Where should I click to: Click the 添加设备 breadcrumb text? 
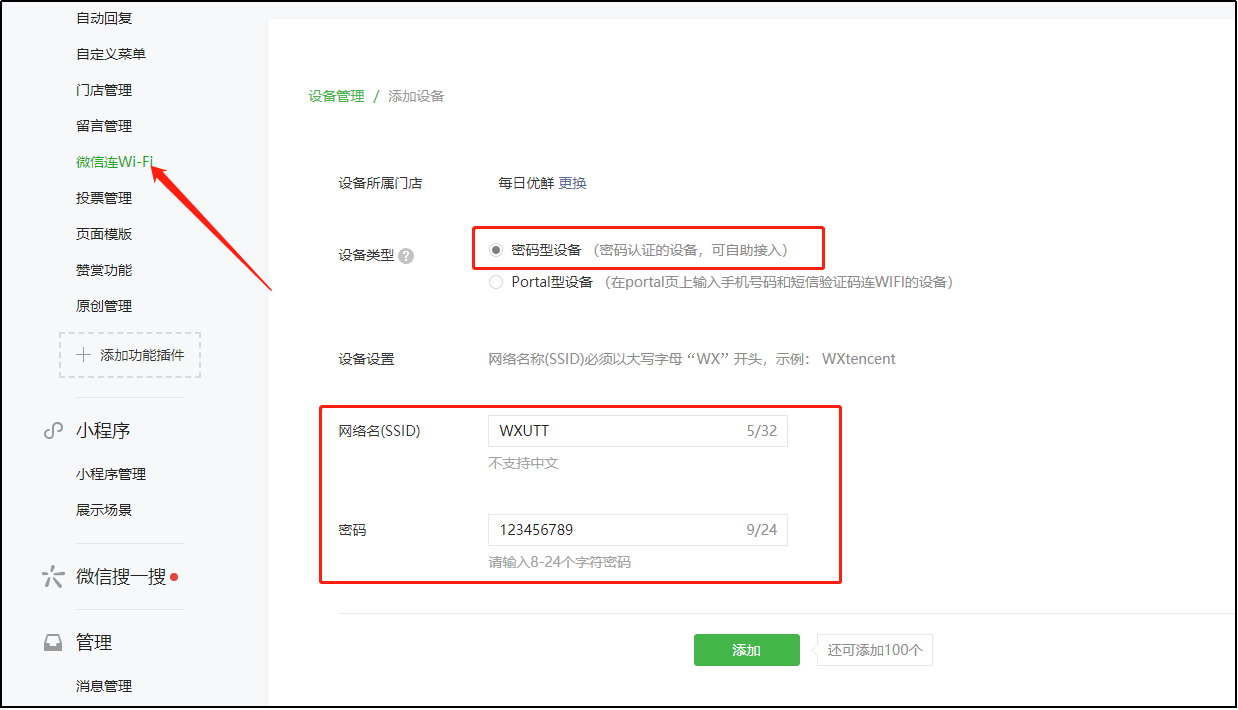click(416, 96)
